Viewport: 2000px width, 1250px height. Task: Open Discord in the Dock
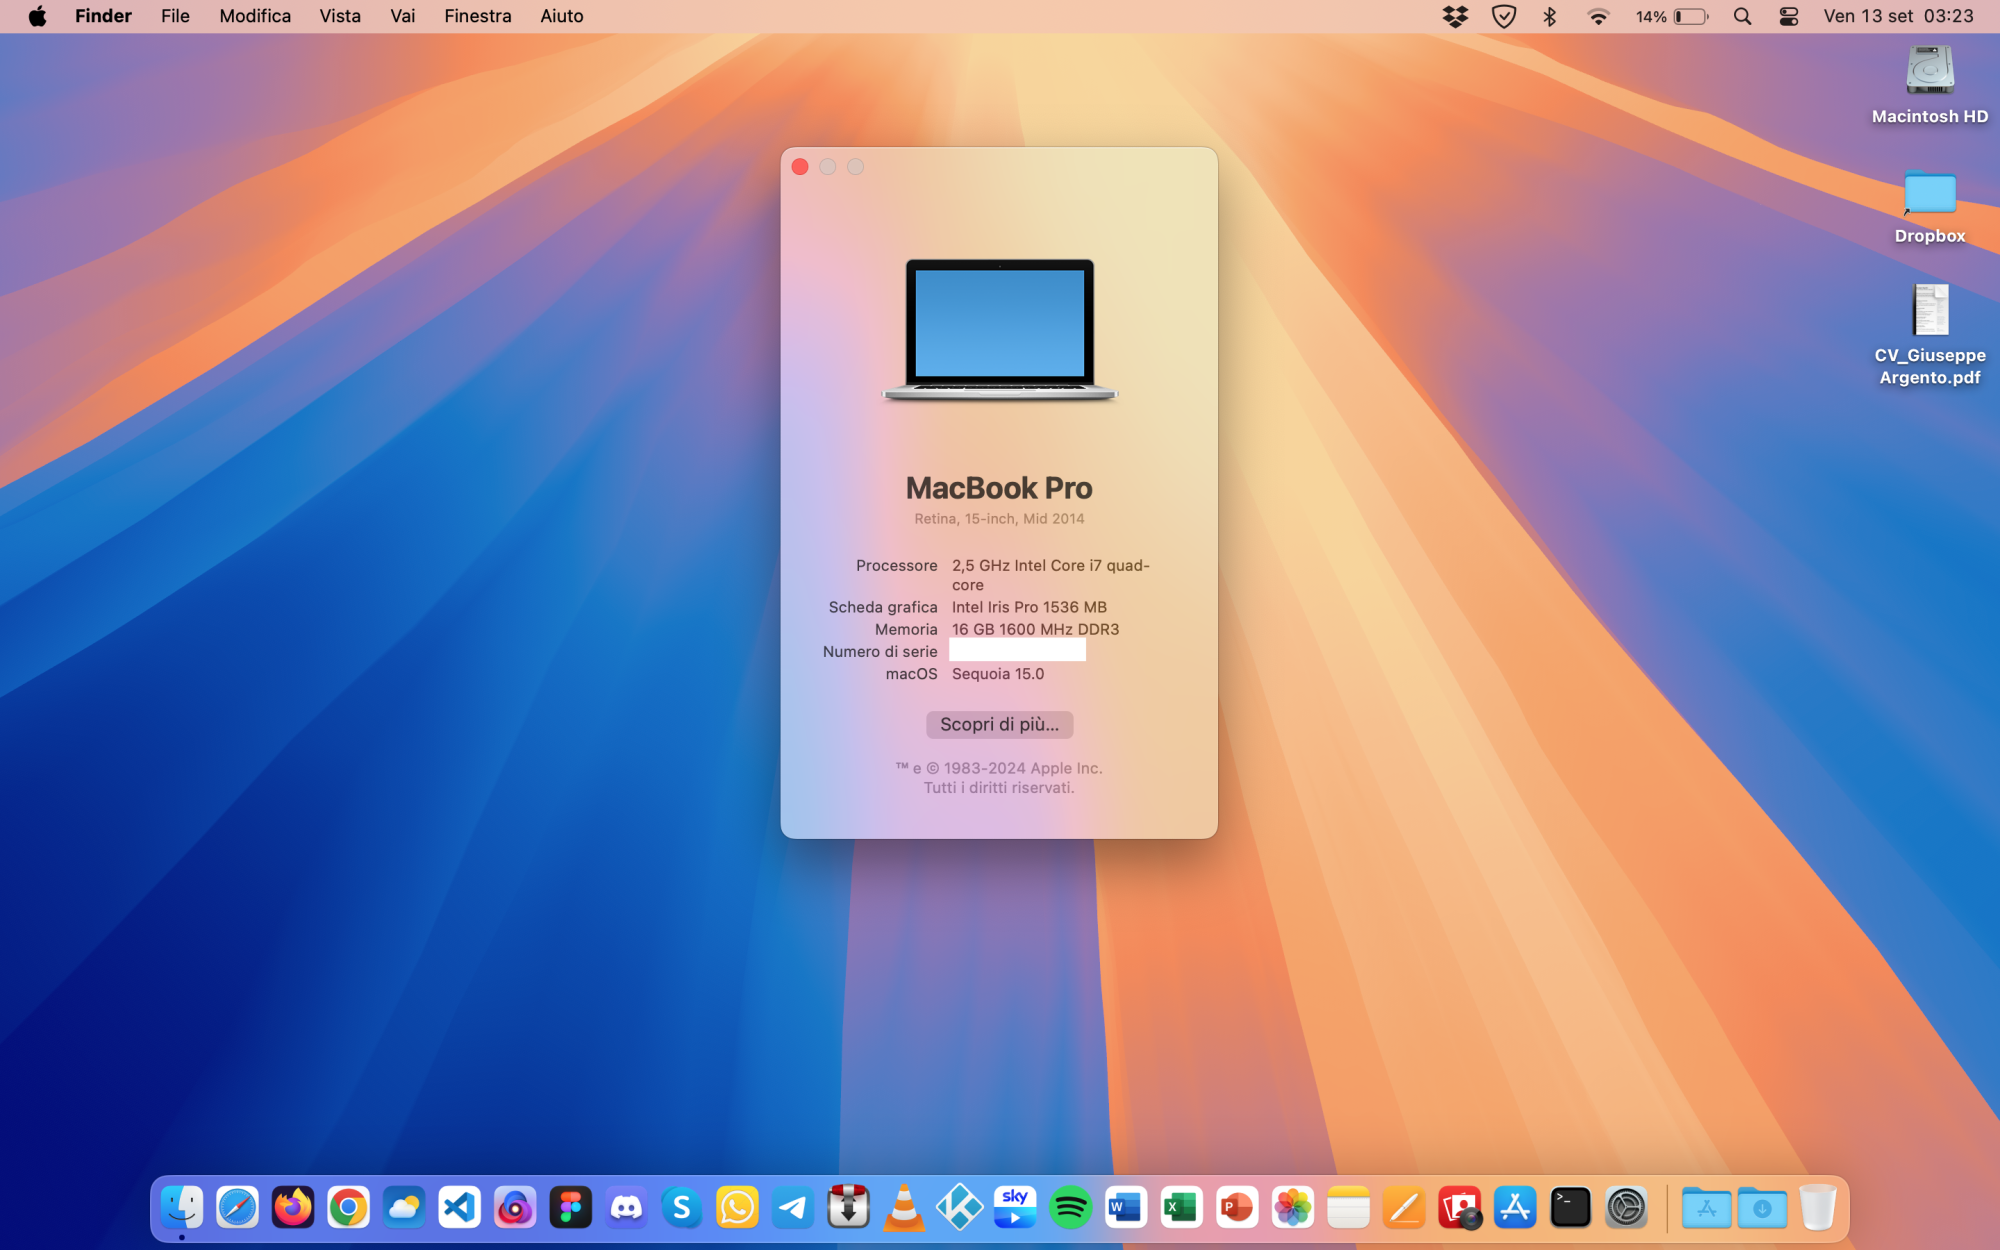coord(627,1208)
